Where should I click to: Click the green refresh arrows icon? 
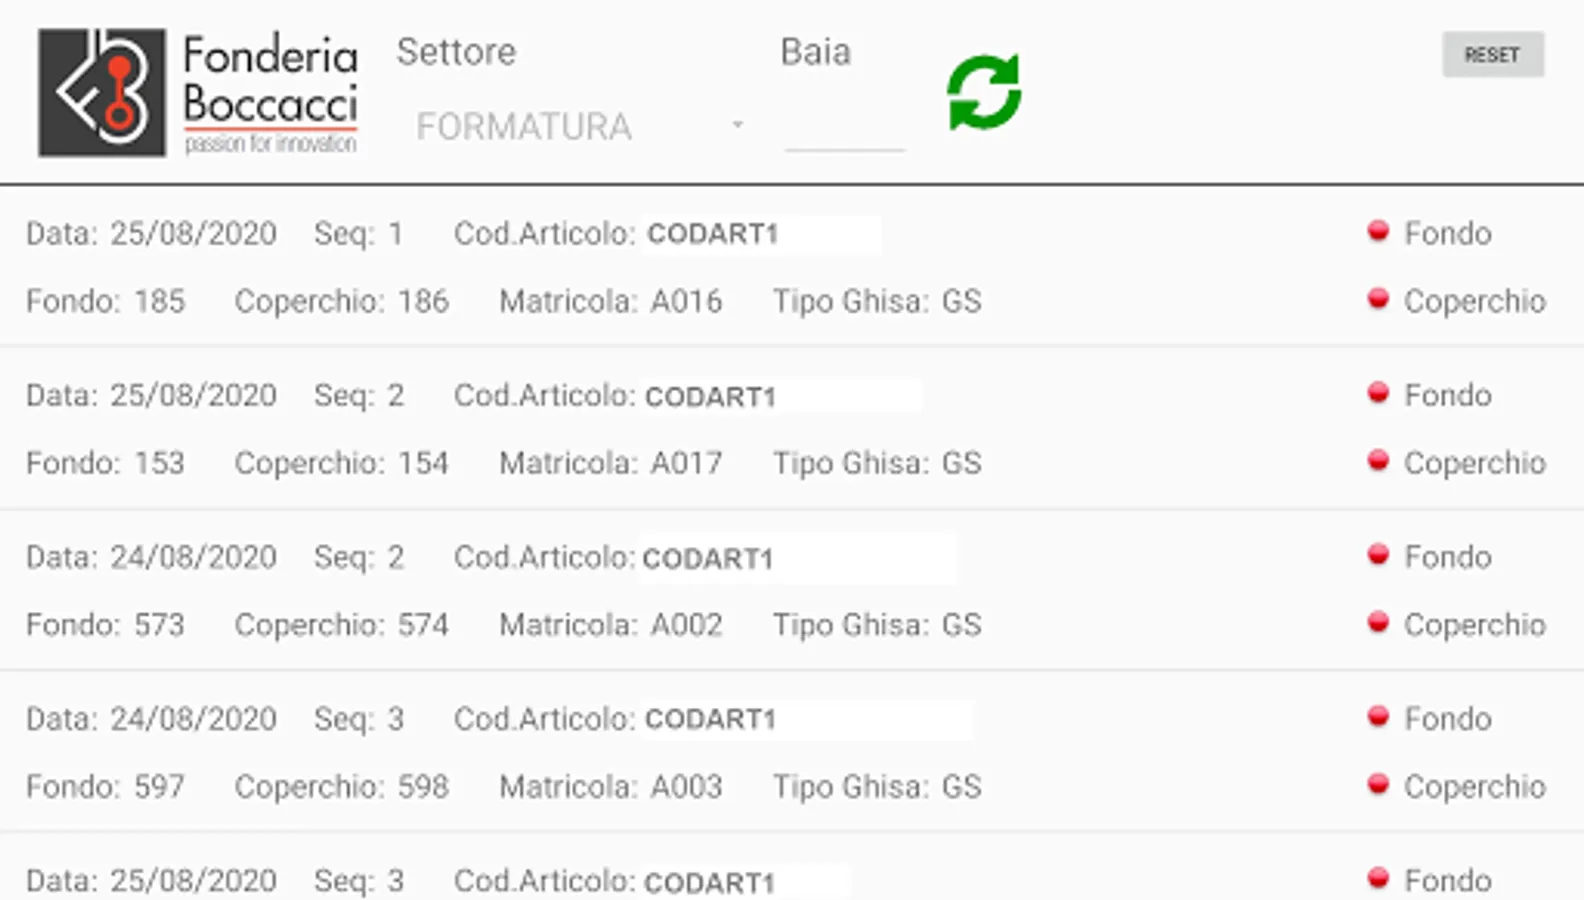(x=984, y=92)
